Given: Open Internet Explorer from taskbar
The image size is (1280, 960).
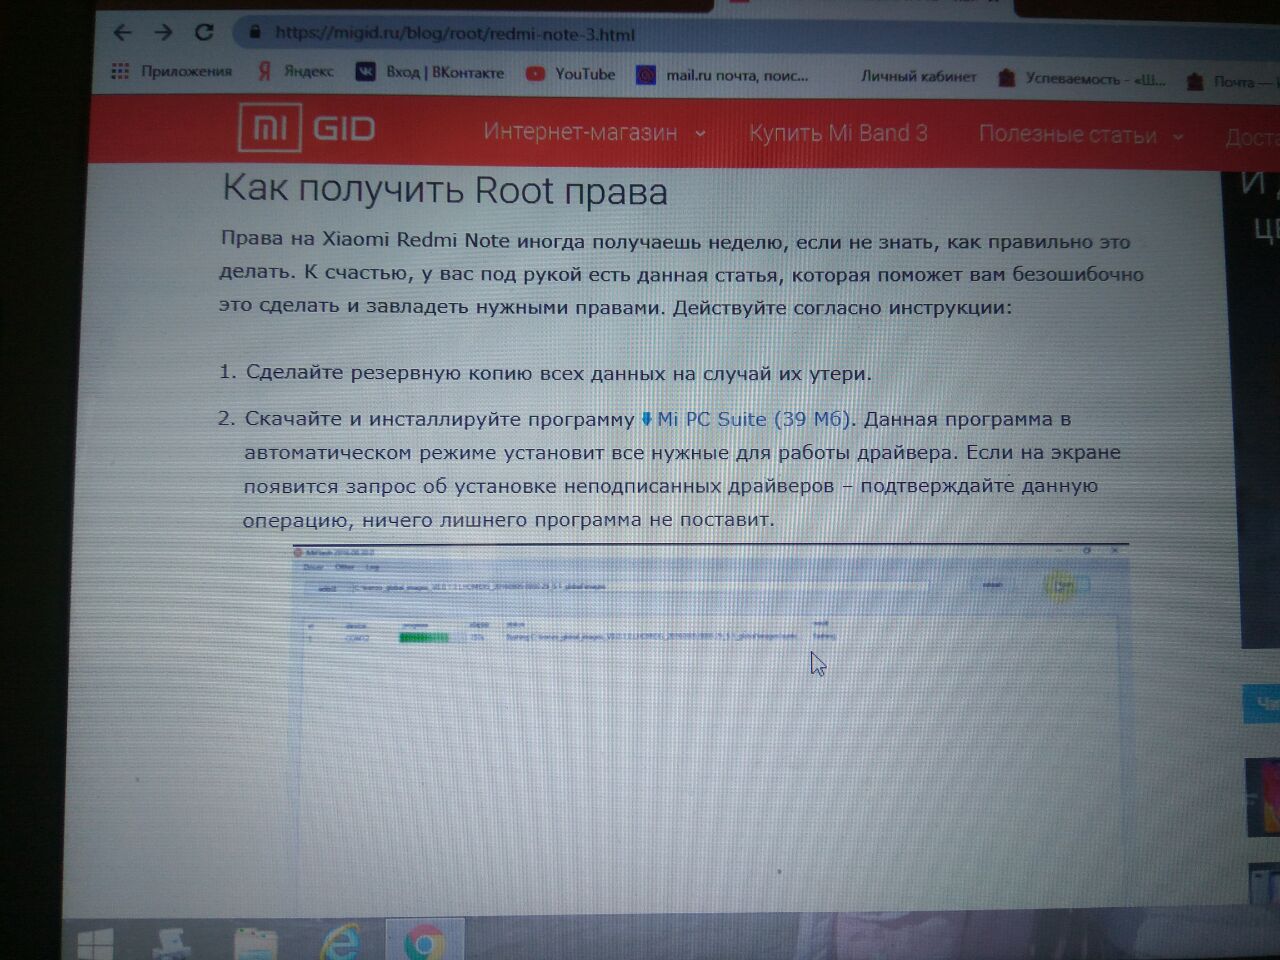Looking at the screenshot, I should (x=340, y=942).
